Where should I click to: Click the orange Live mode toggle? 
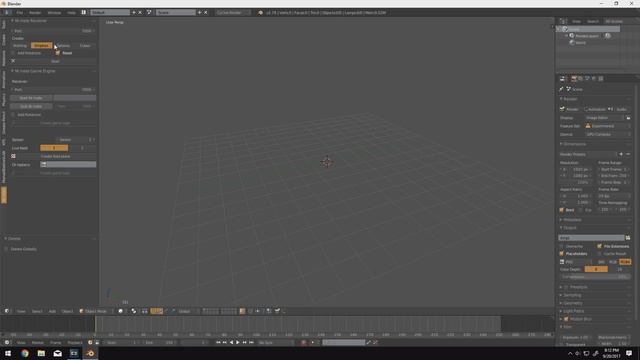54,148
